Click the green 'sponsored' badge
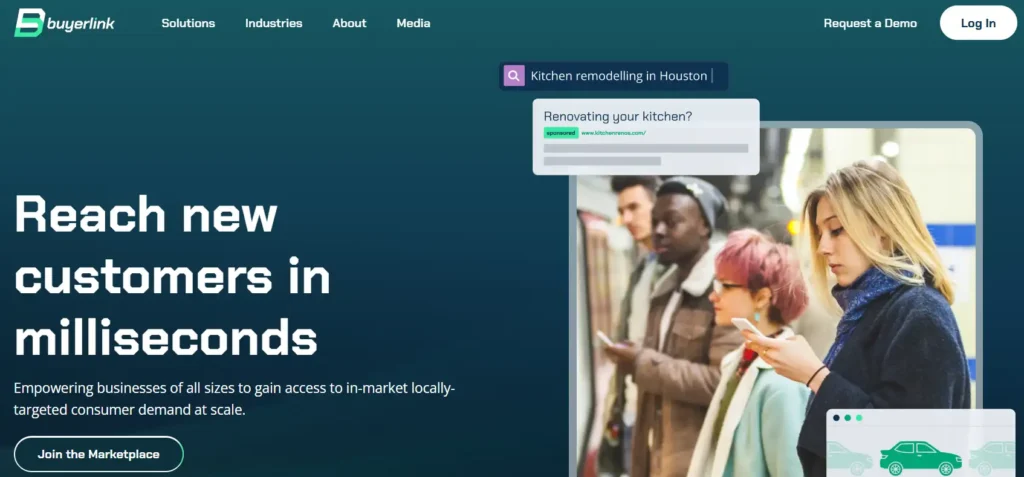This screenshot has height=477, width=1024. tap(561, 133)
